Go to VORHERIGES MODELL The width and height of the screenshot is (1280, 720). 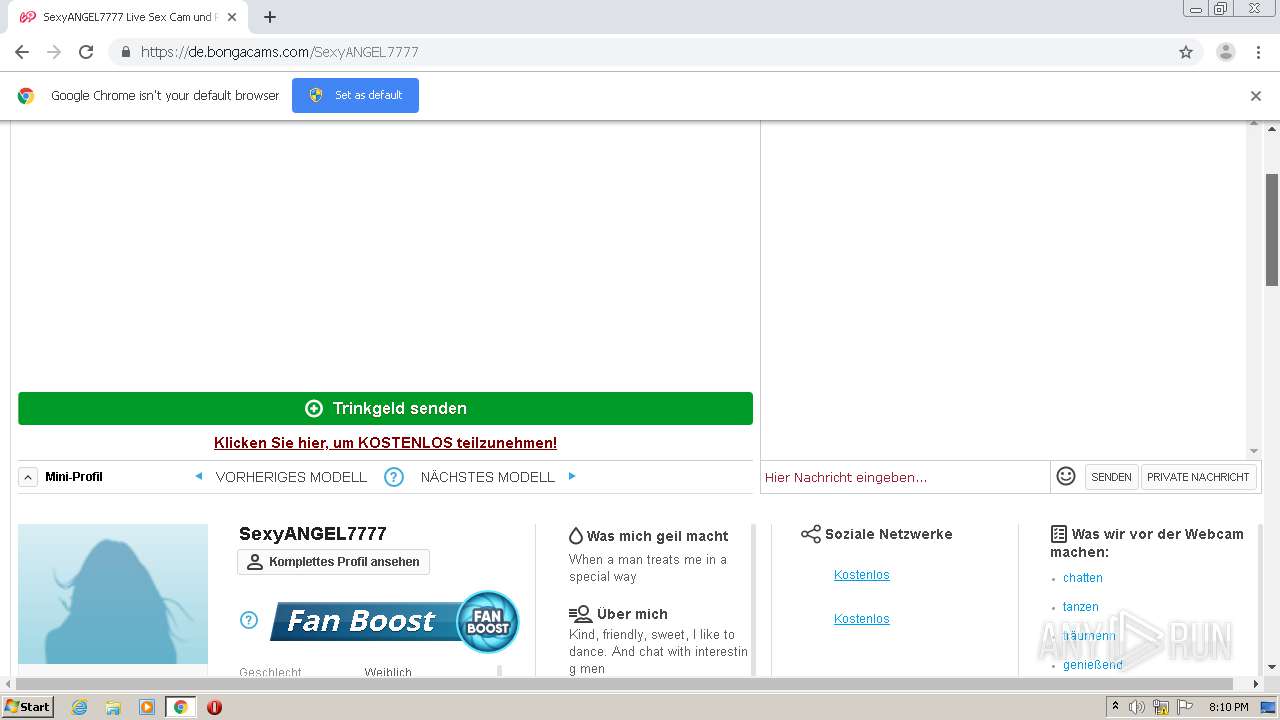coord(291,477)
